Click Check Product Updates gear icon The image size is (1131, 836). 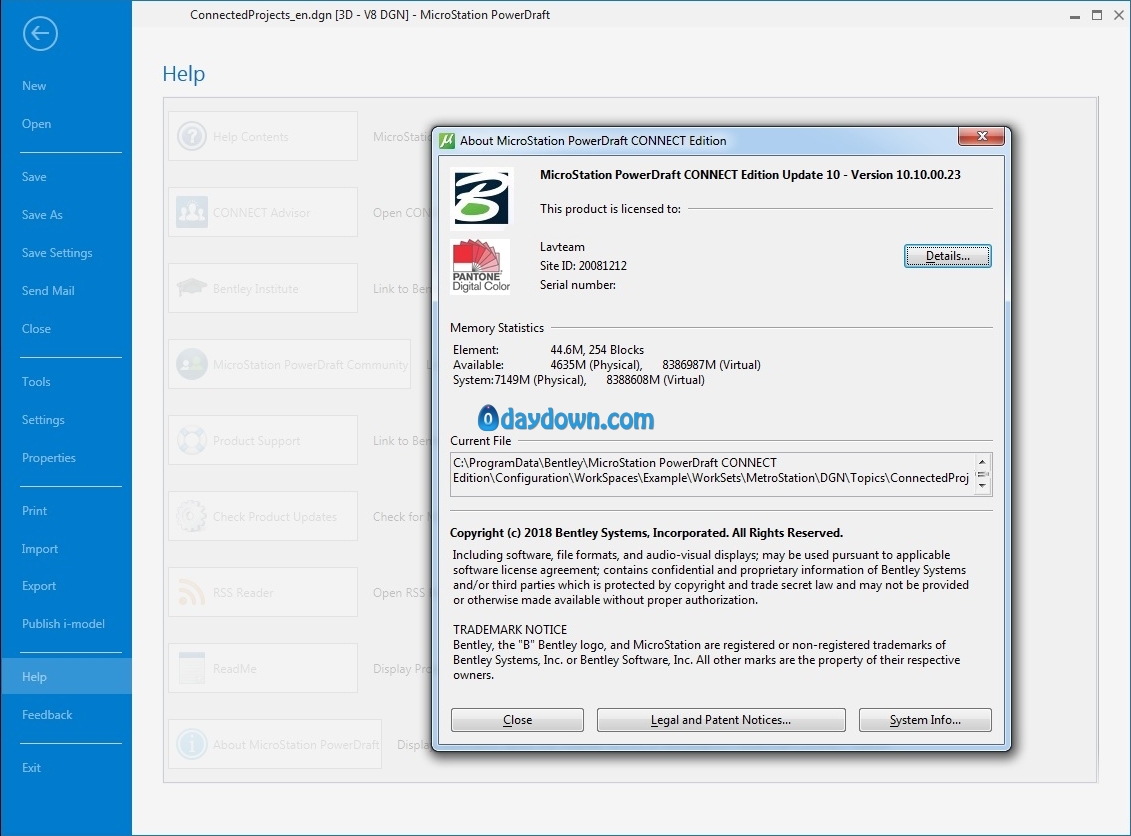coord(192,516)
